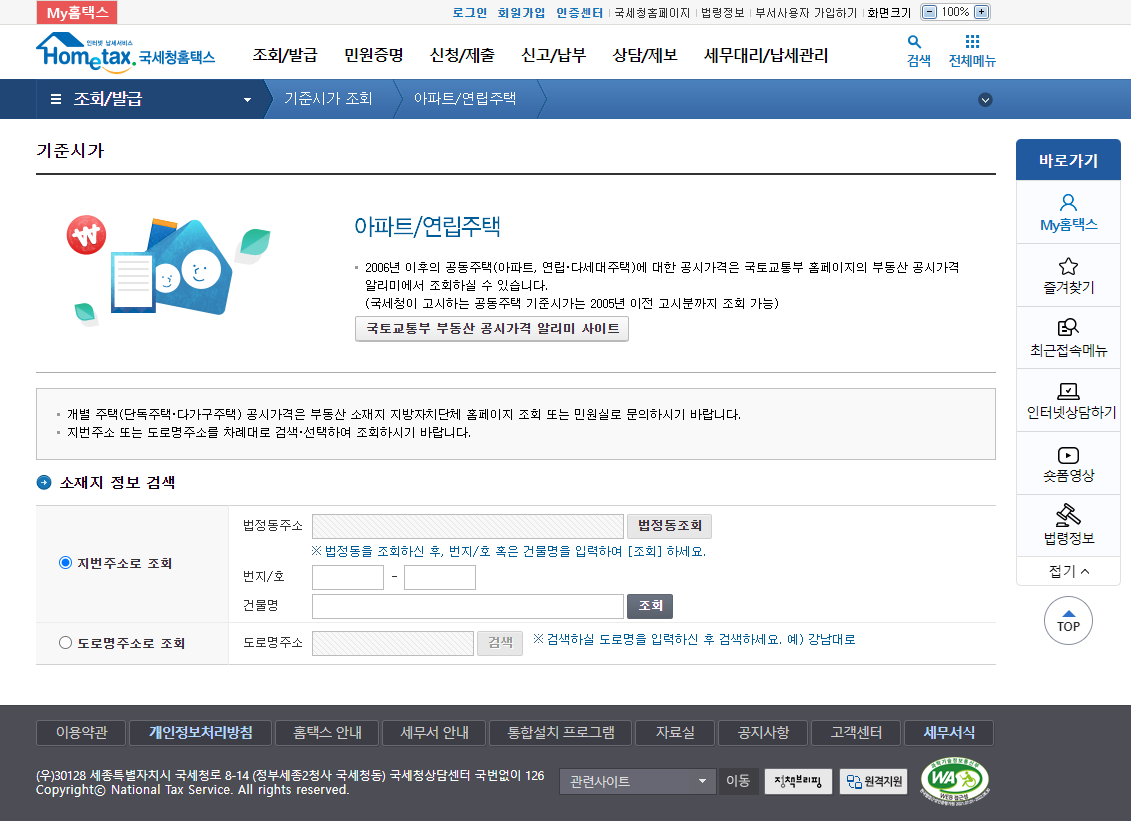The width and height of the screenshot is (1131, 821).
Task: Open 관련사이트 dropdown in footer
Action: coord(637,782)
